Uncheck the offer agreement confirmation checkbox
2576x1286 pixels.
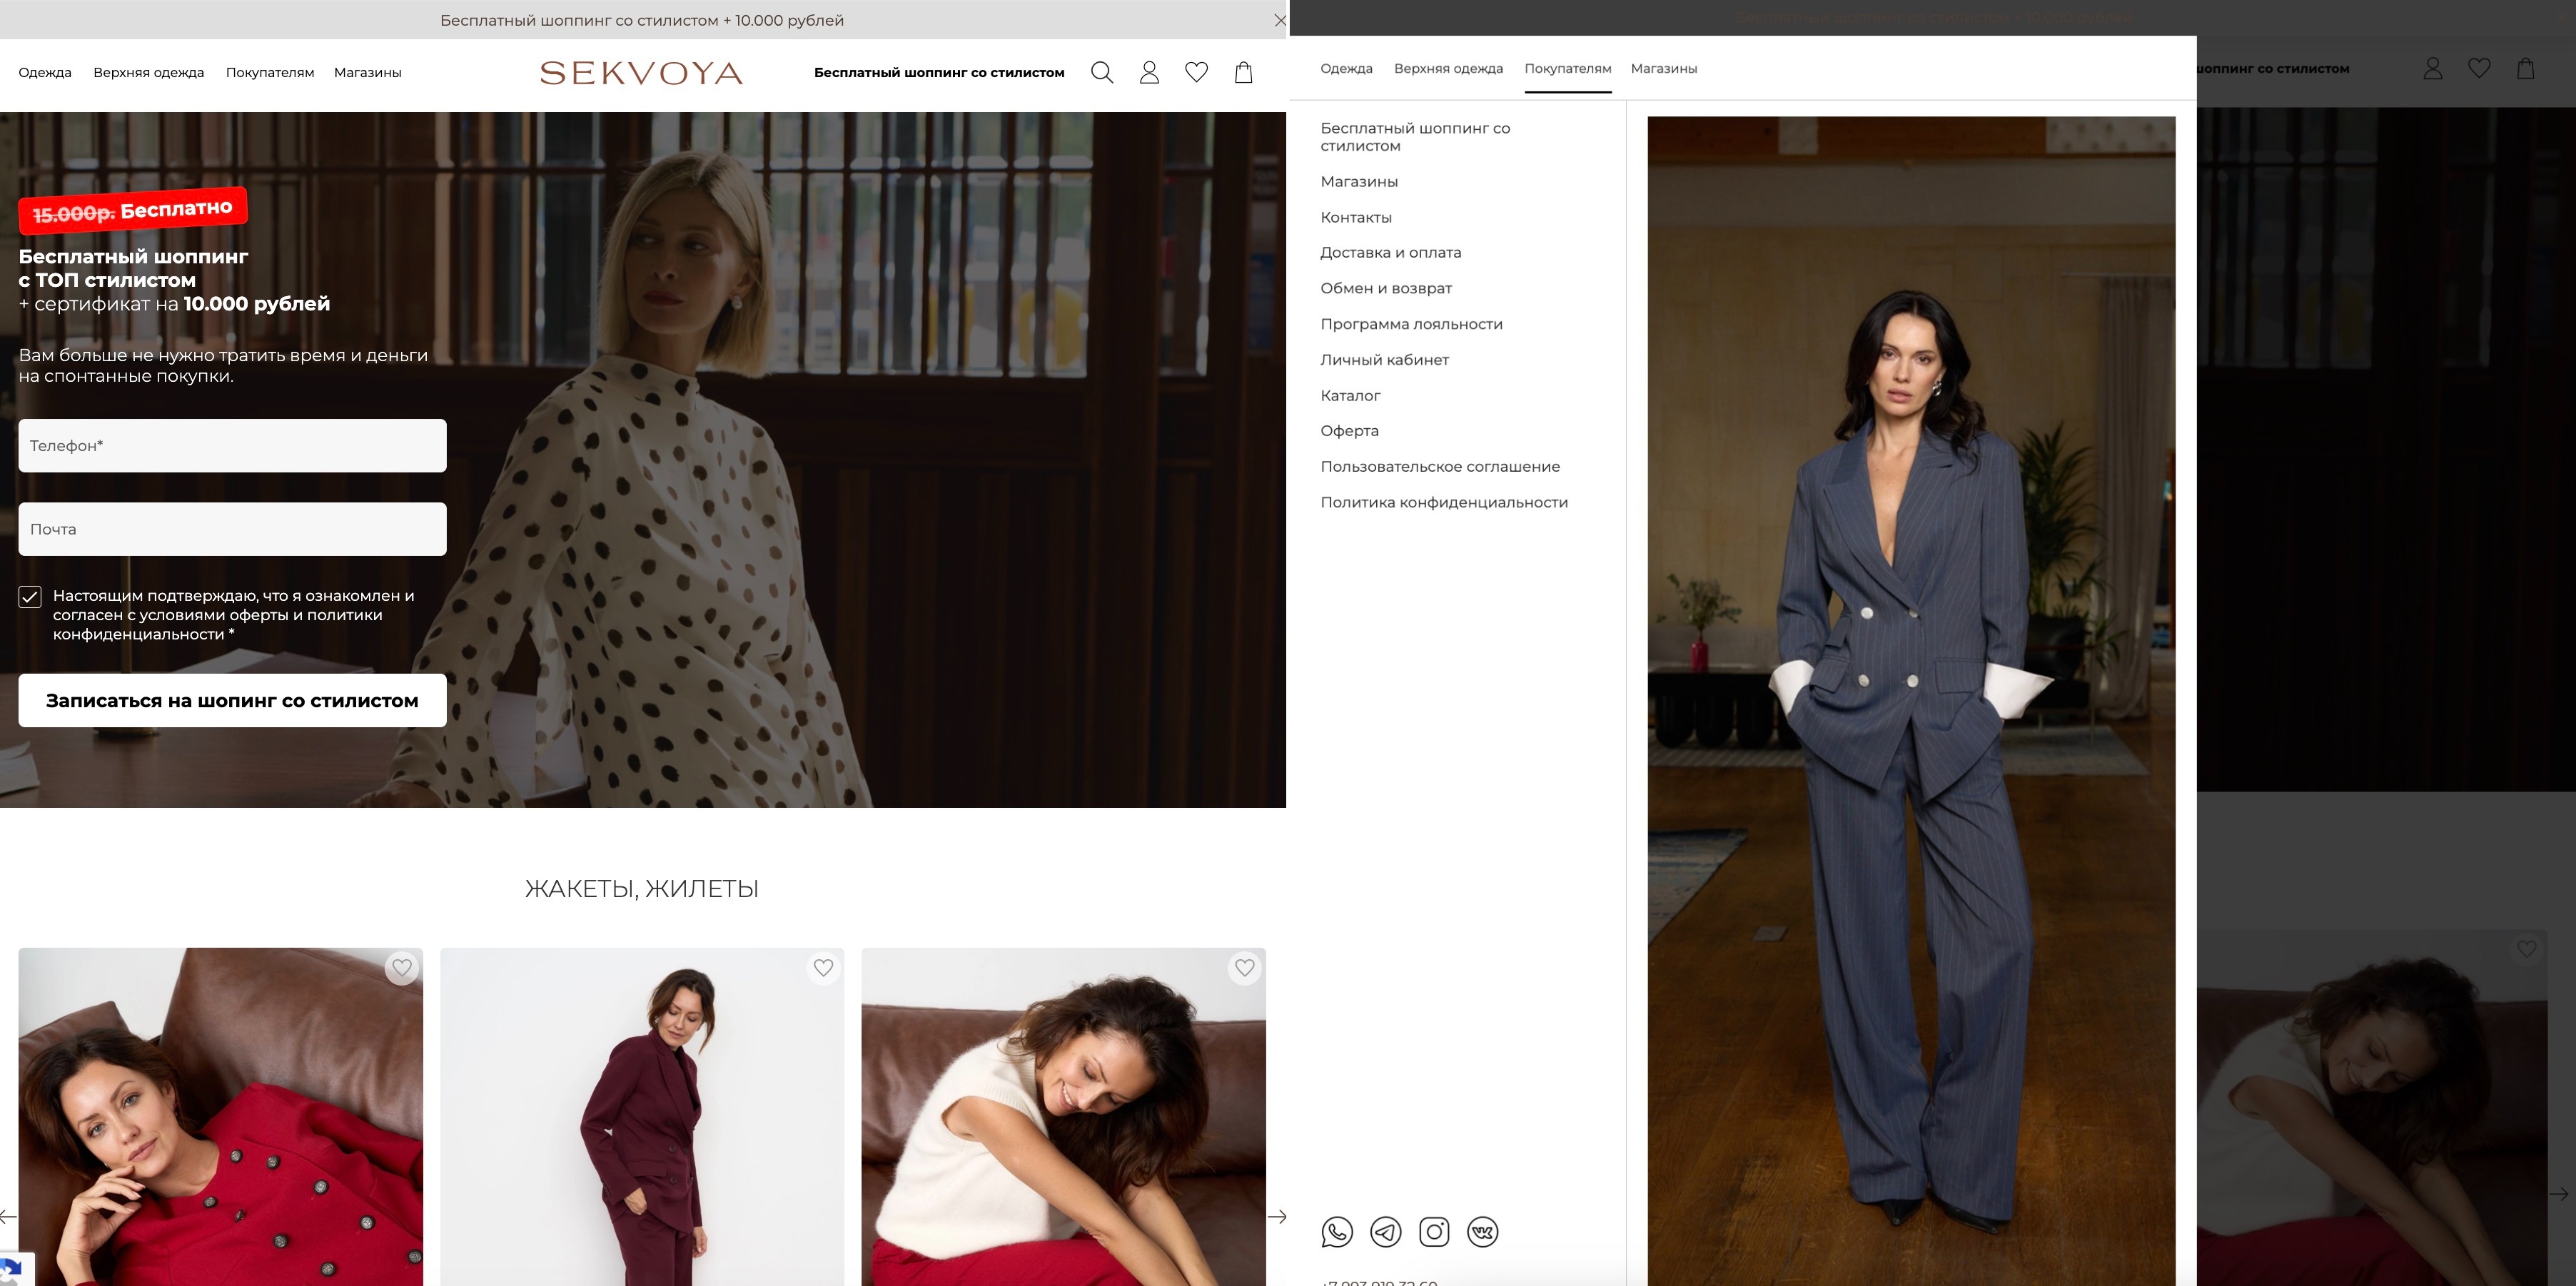(x=30, y=597)
